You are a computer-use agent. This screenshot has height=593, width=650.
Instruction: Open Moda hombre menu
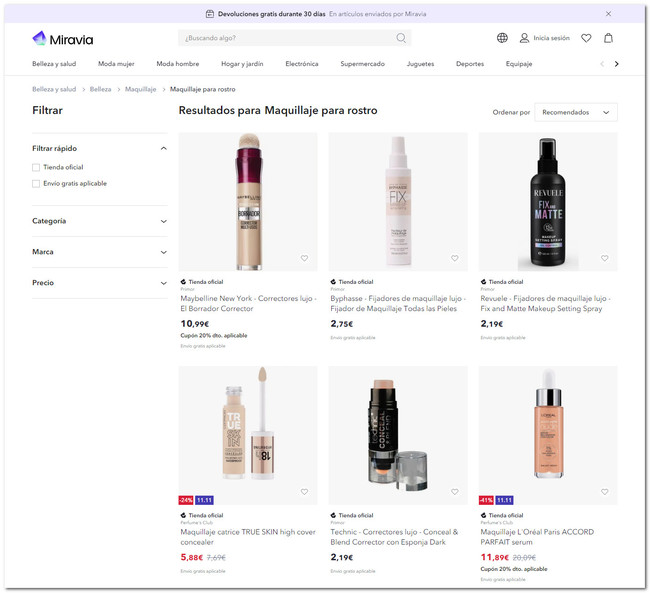tap(178, 64)
